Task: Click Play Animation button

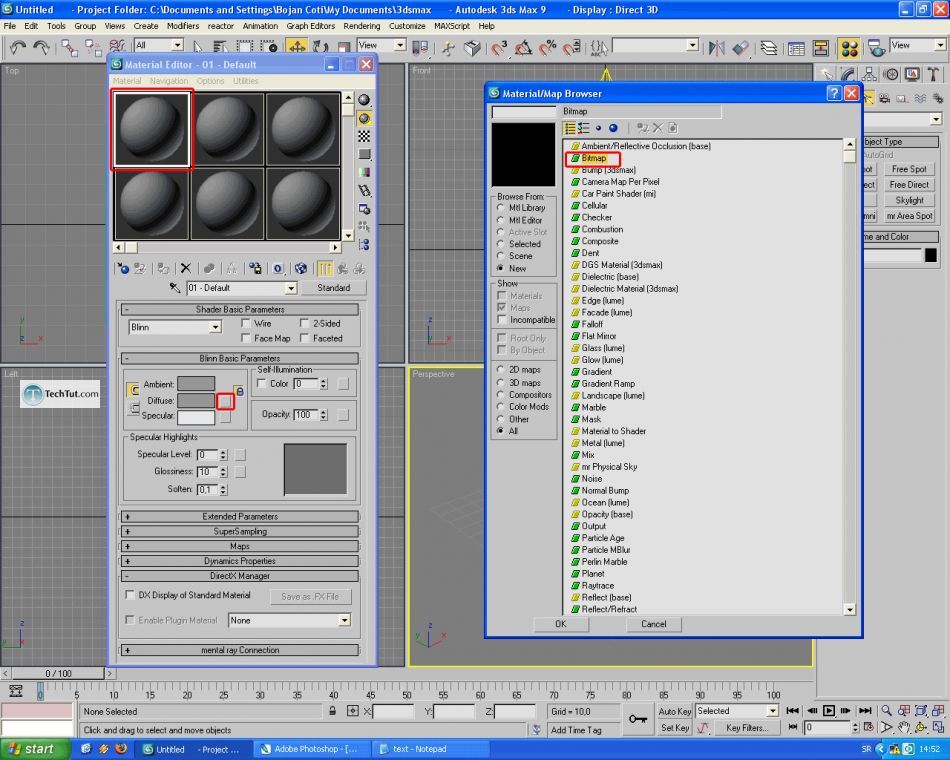Action: click(x=829, y=710)
